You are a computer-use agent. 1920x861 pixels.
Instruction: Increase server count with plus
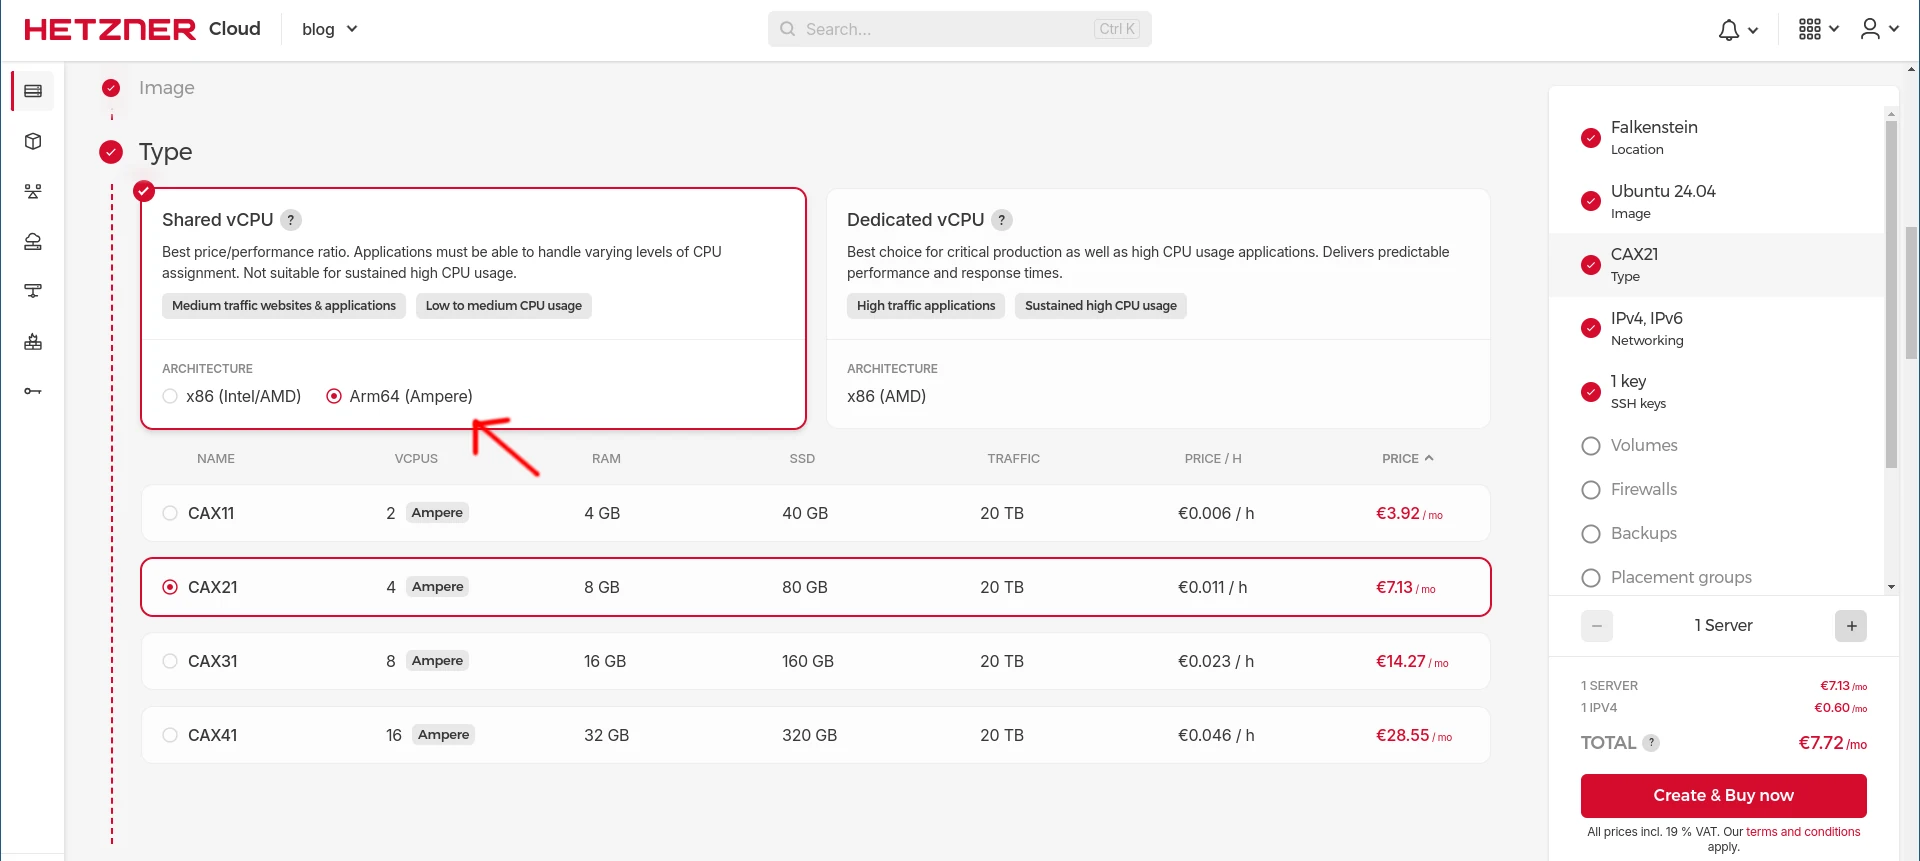[x=1851, y=626]
